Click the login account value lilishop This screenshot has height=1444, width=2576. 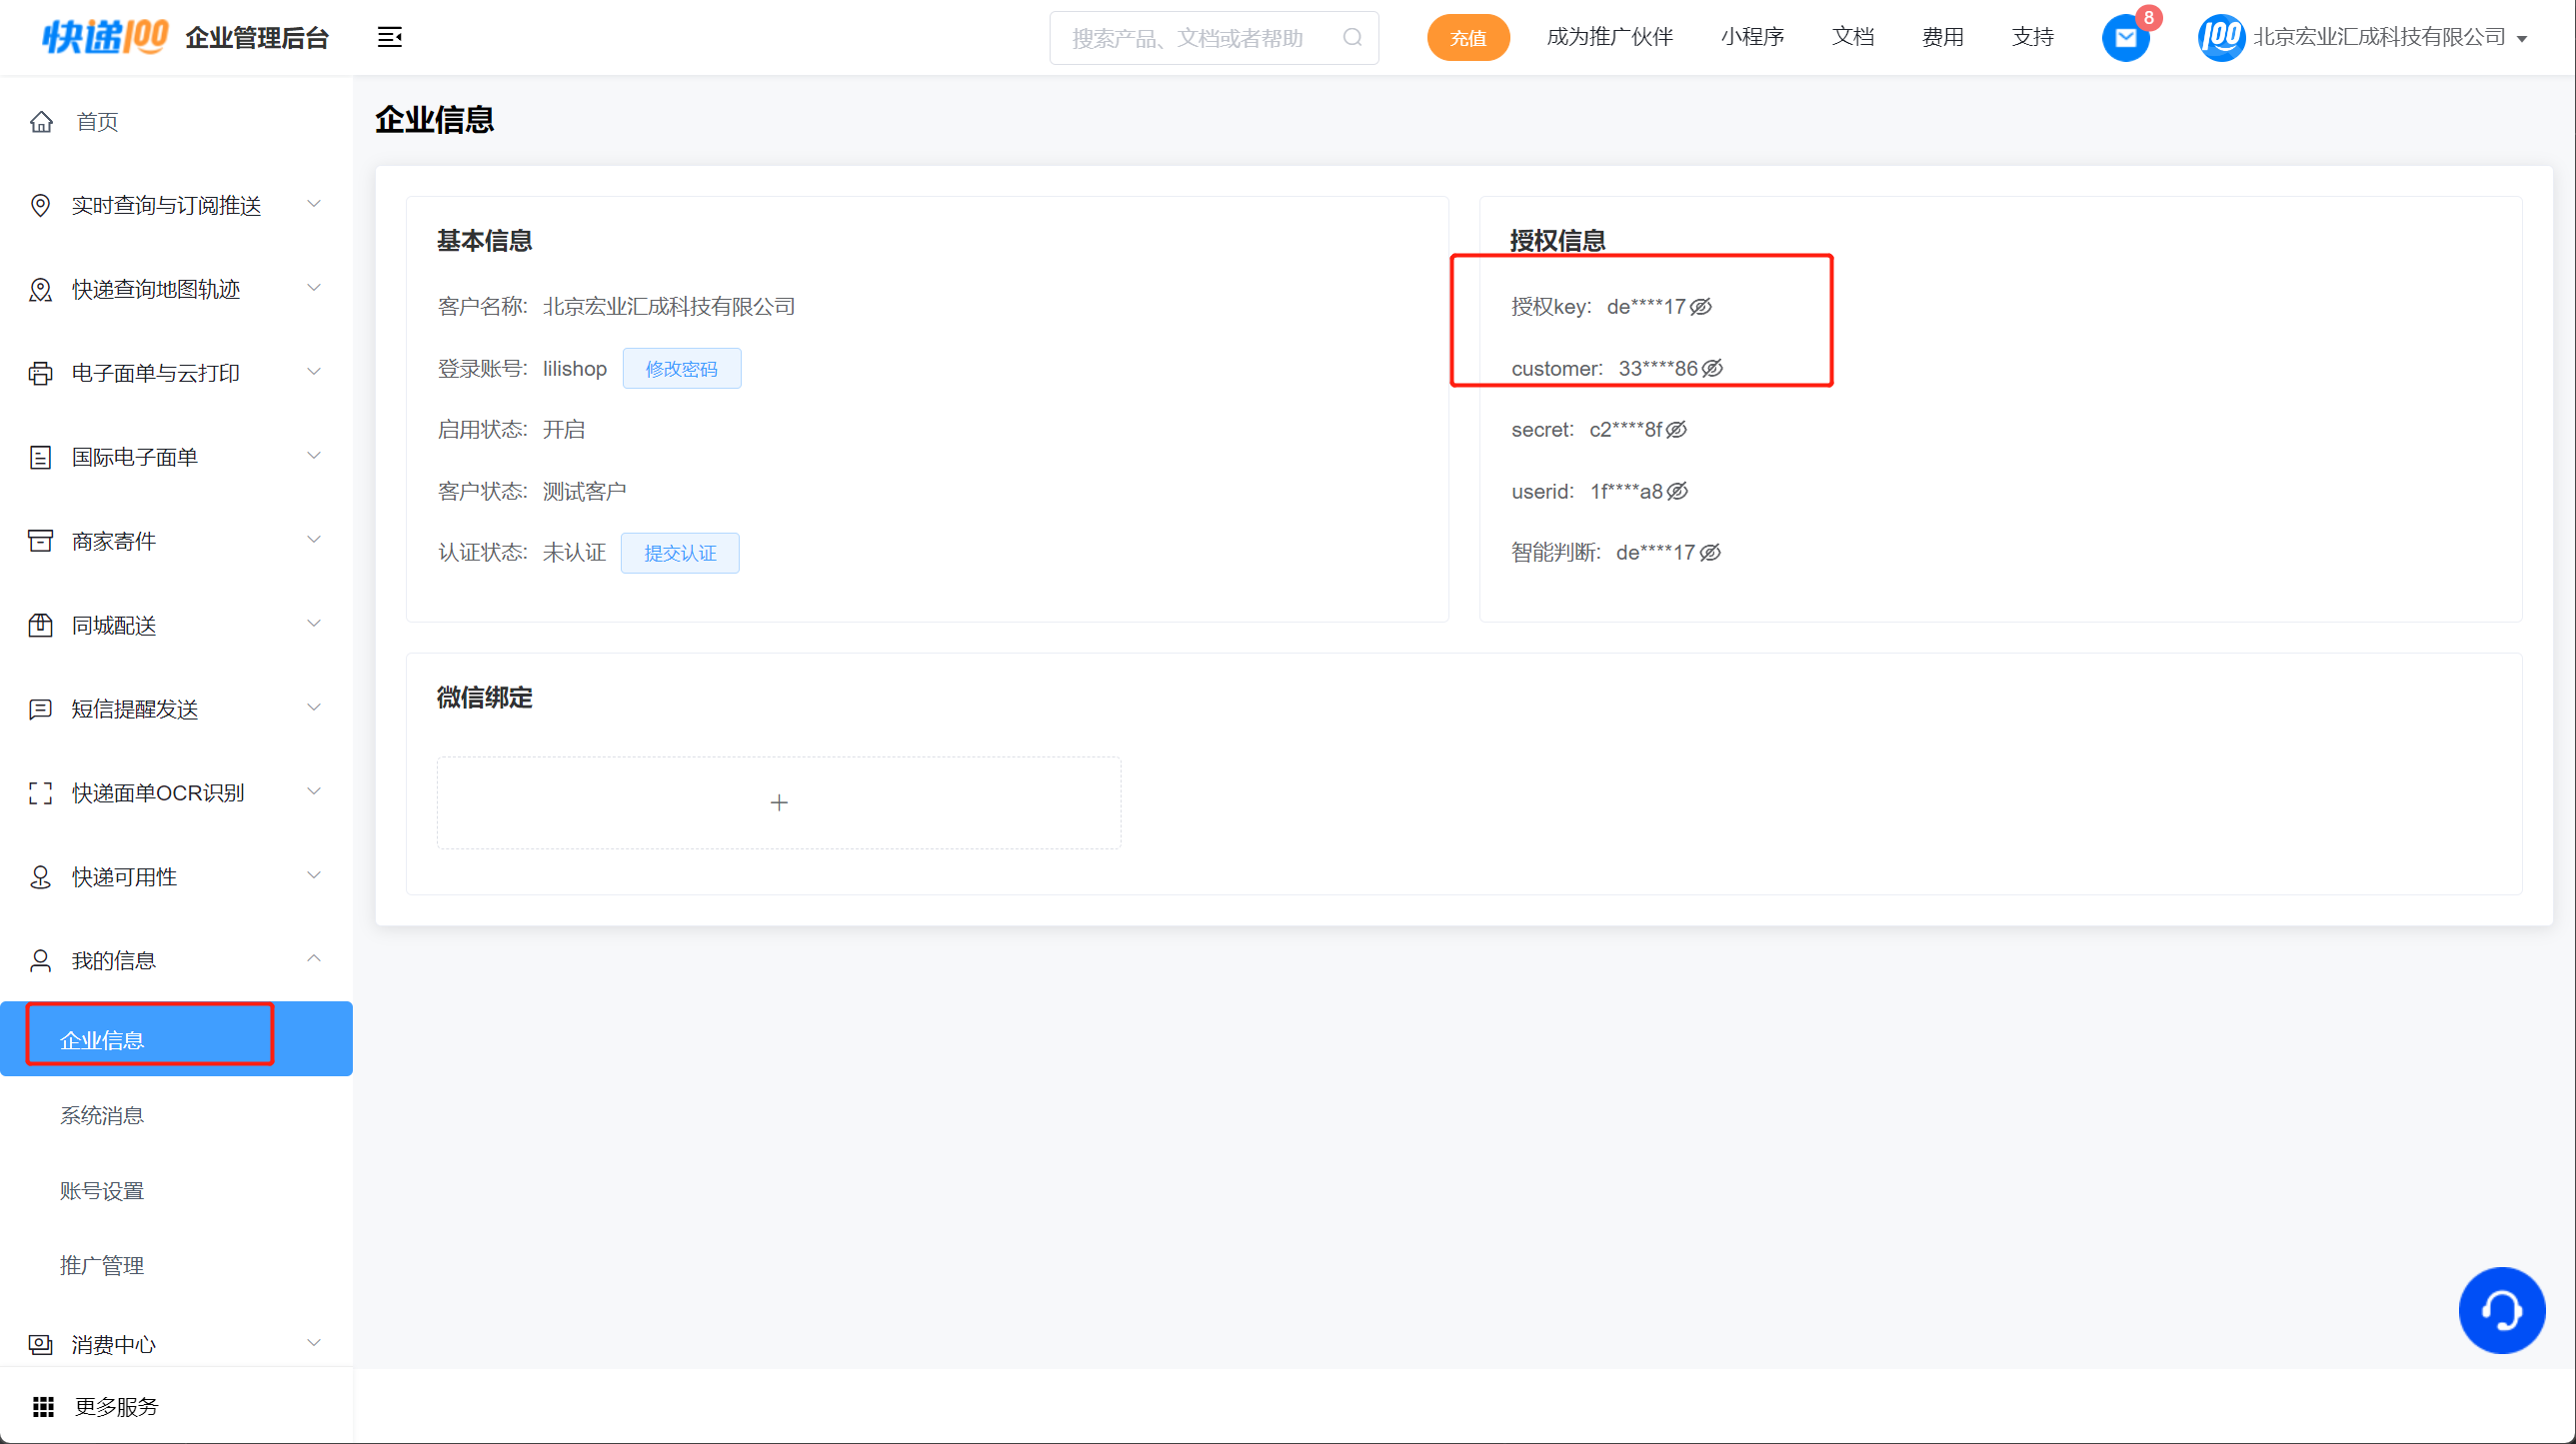pyautogui.click(x=575, y=368)
